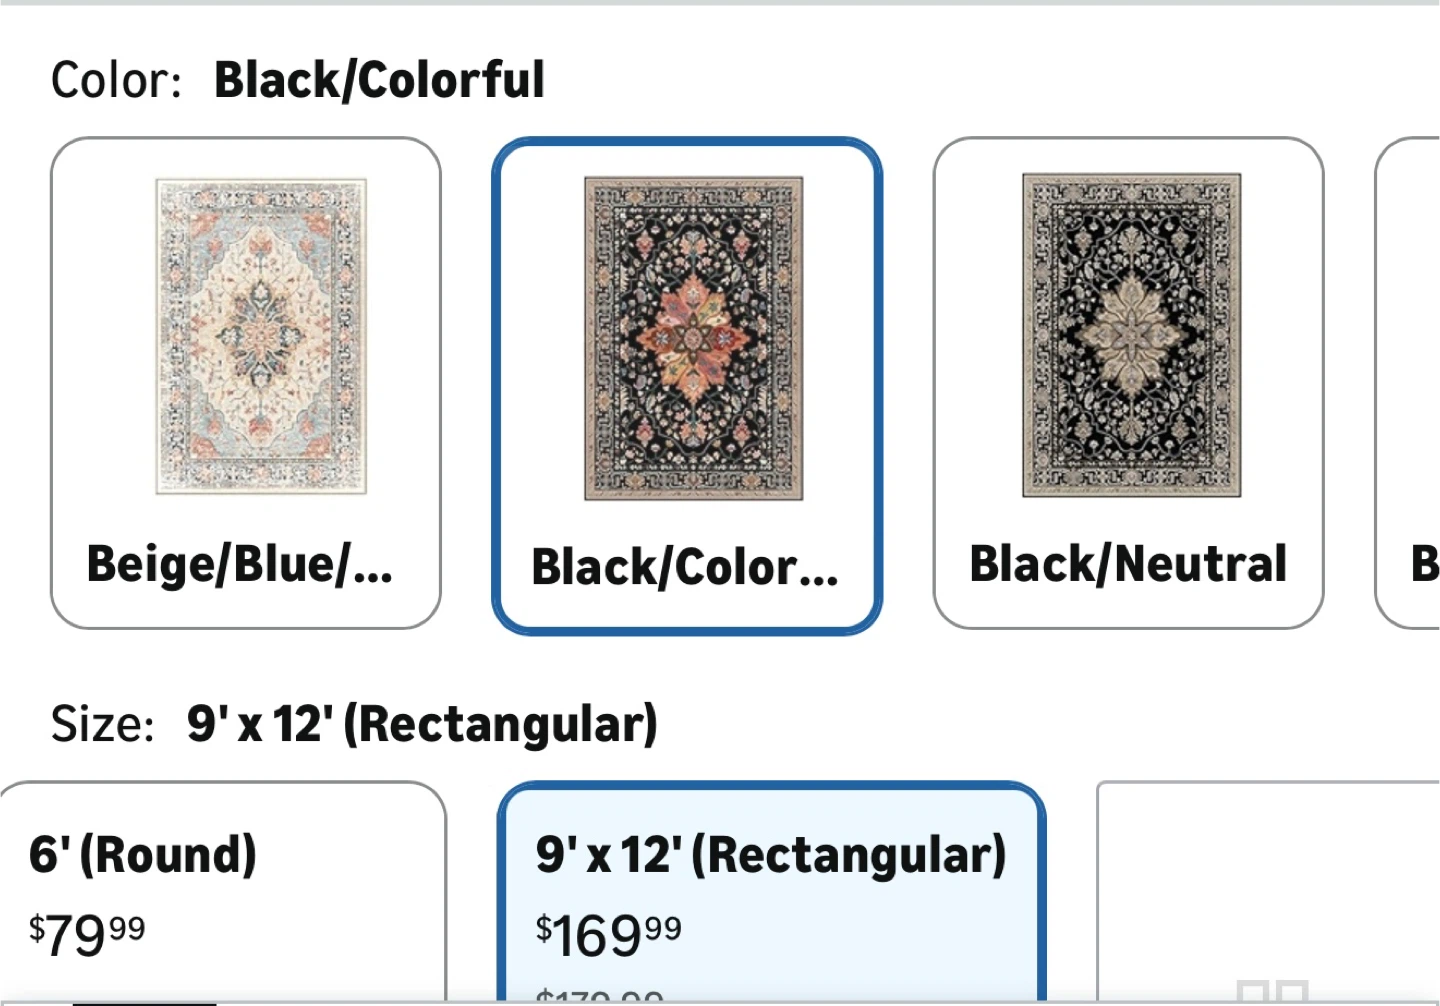This screenshot has width=1440, height=1006.
Task: Click the dark horizontal scrollbar thumb at bottom
Action: (x=144, y=1003)
